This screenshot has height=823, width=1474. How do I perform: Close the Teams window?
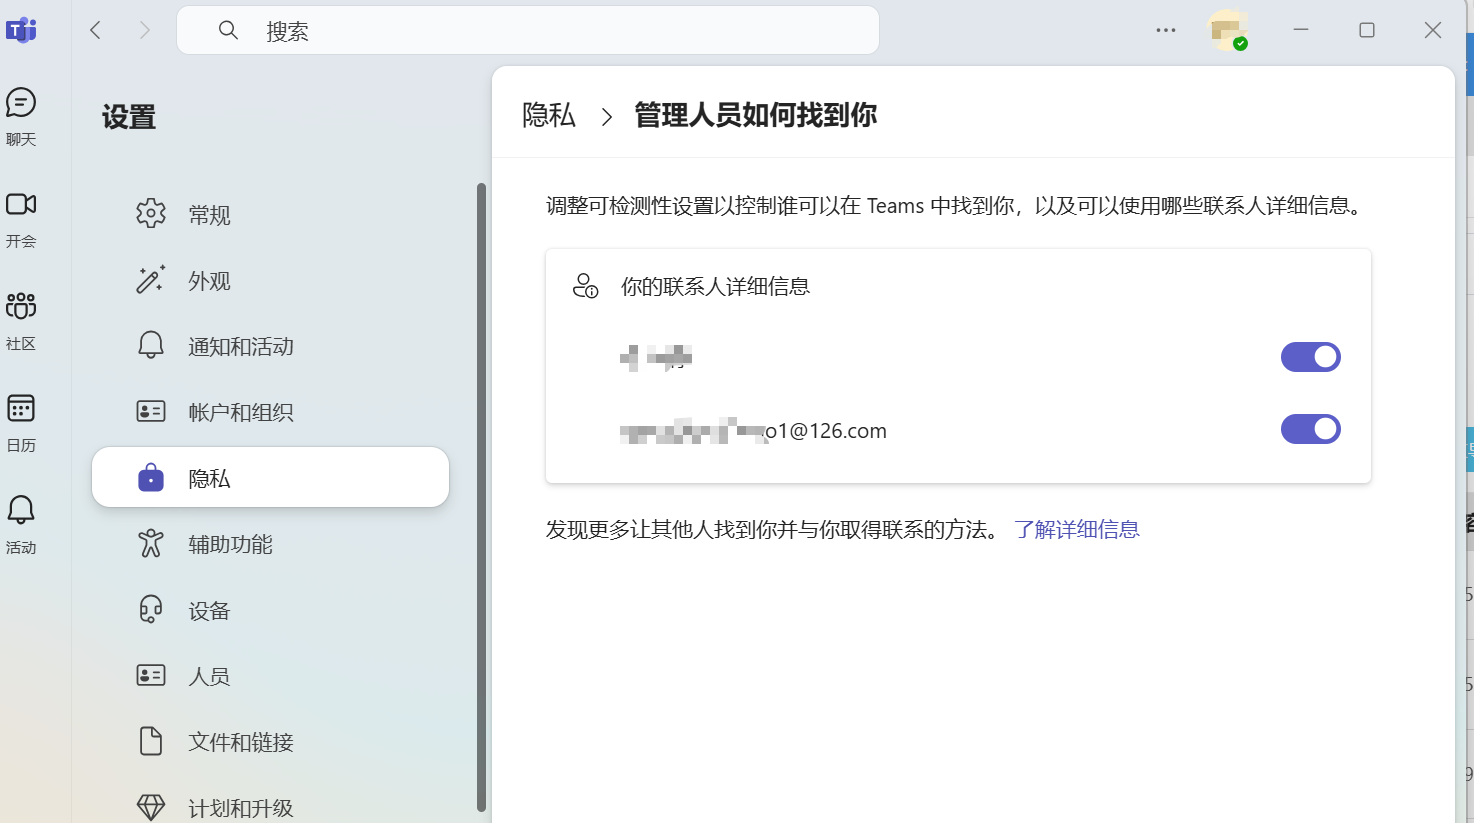click(1433, 30)
